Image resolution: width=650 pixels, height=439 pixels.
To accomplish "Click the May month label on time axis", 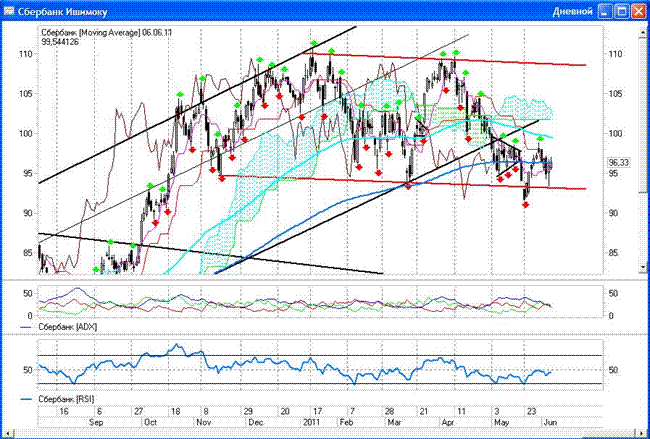I will click(x=502, y=422).
